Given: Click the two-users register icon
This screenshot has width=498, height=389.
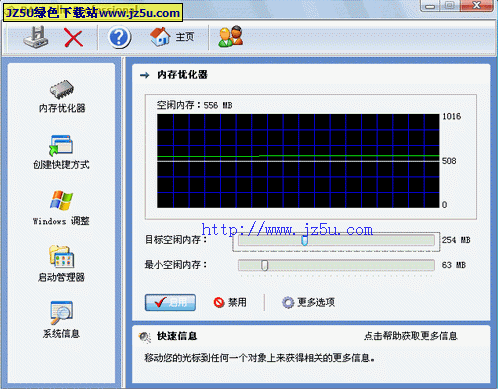Looking at the screenshot, I should [x=230, y=37].
